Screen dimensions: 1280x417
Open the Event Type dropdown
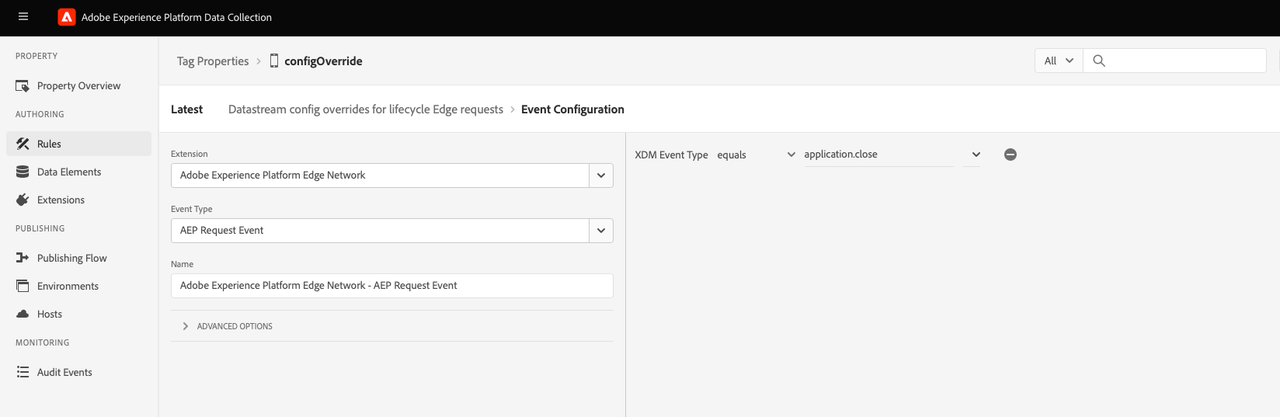[392, 230]
